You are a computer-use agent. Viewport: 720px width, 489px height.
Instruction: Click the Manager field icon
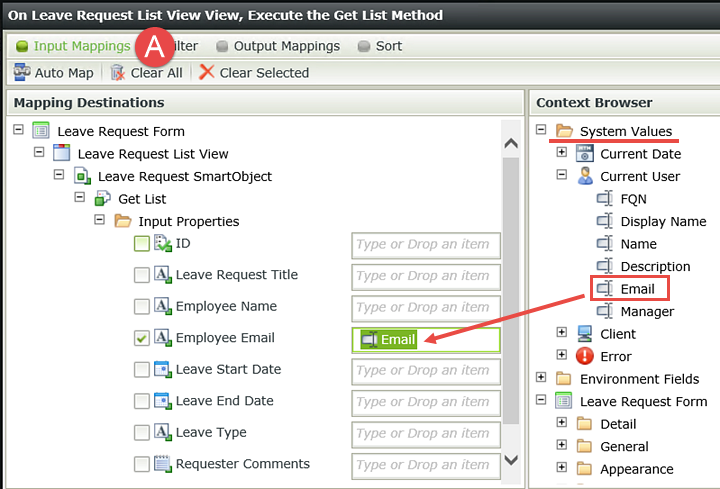coord(605,311)
